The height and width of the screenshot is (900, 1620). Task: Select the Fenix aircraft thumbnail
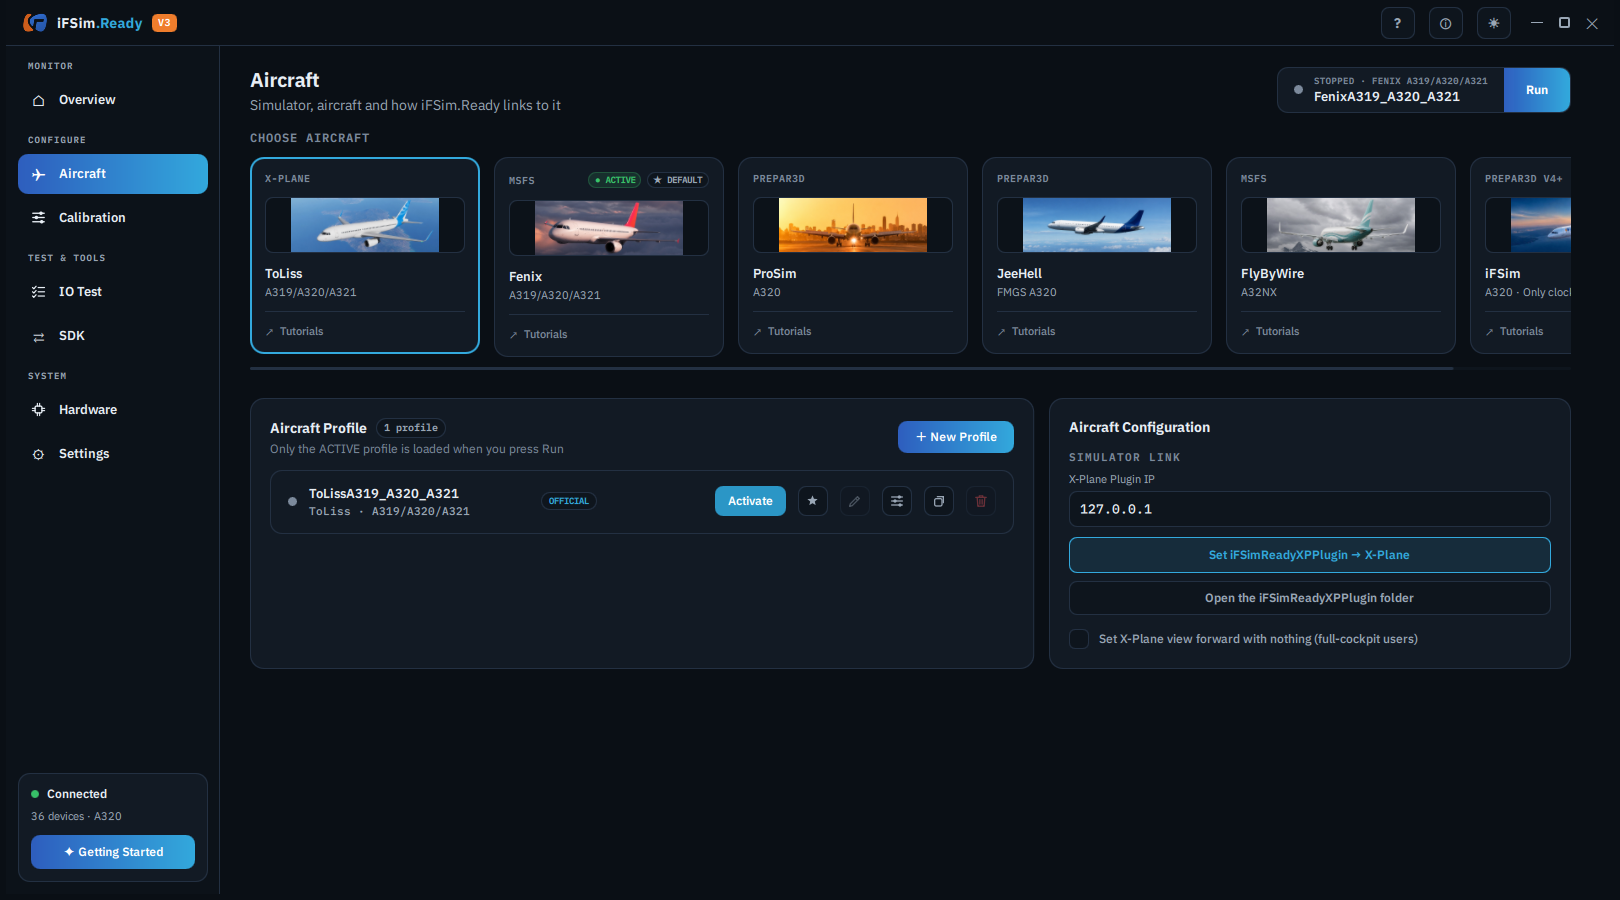[x=609, y=228]
